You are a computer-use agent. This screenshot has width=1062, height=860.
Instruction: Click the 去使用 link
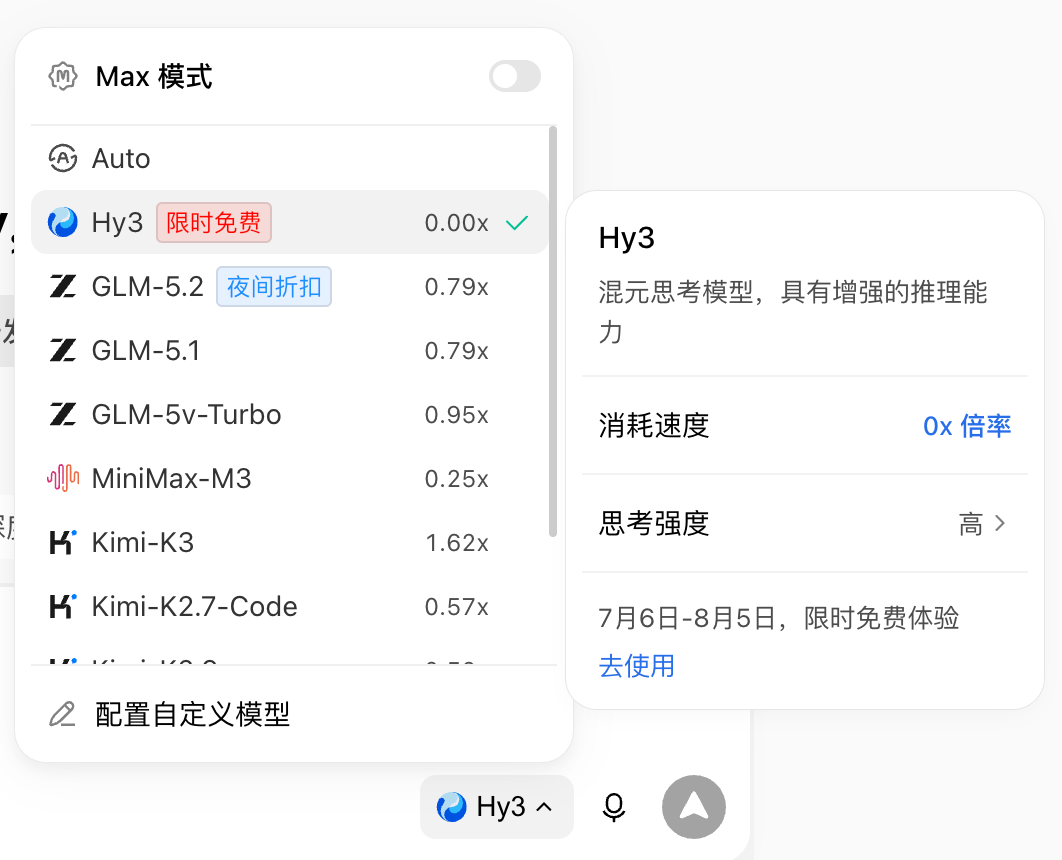(x=637, y=666)
